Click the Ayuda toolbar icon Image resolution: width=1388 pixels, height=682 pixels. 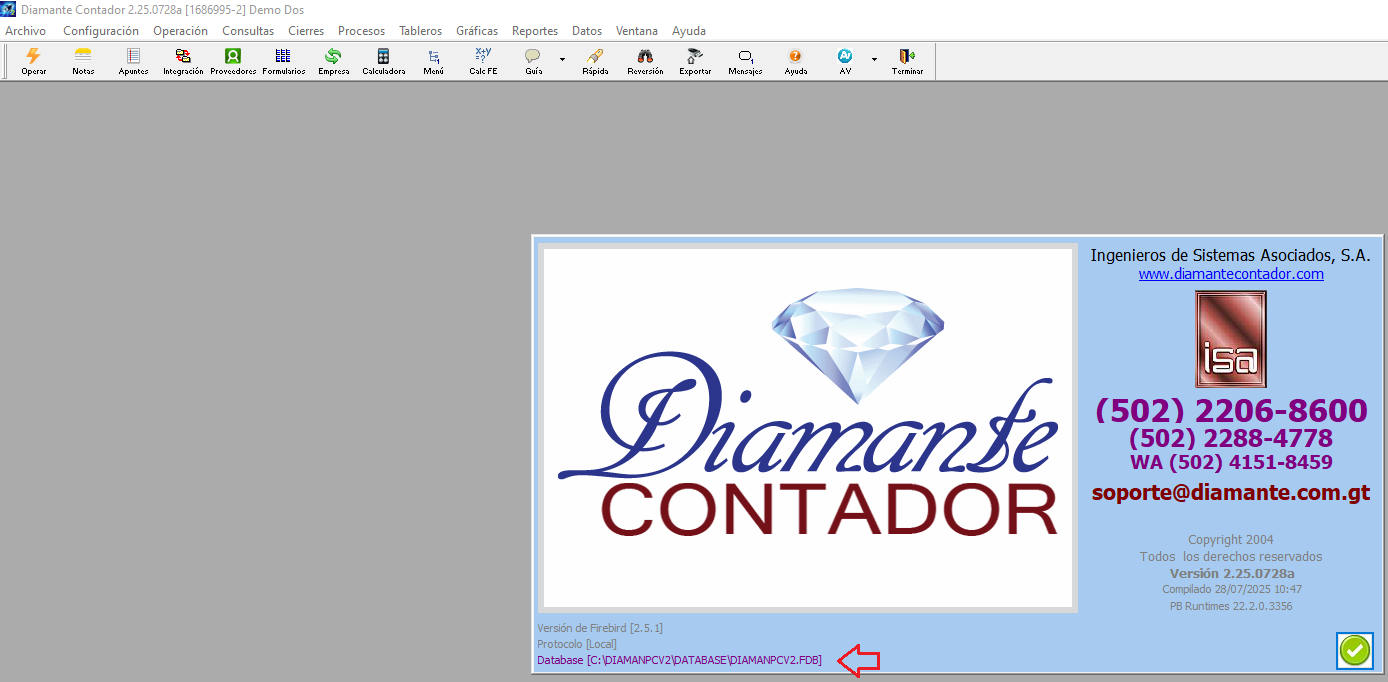(x=795, y=61)
